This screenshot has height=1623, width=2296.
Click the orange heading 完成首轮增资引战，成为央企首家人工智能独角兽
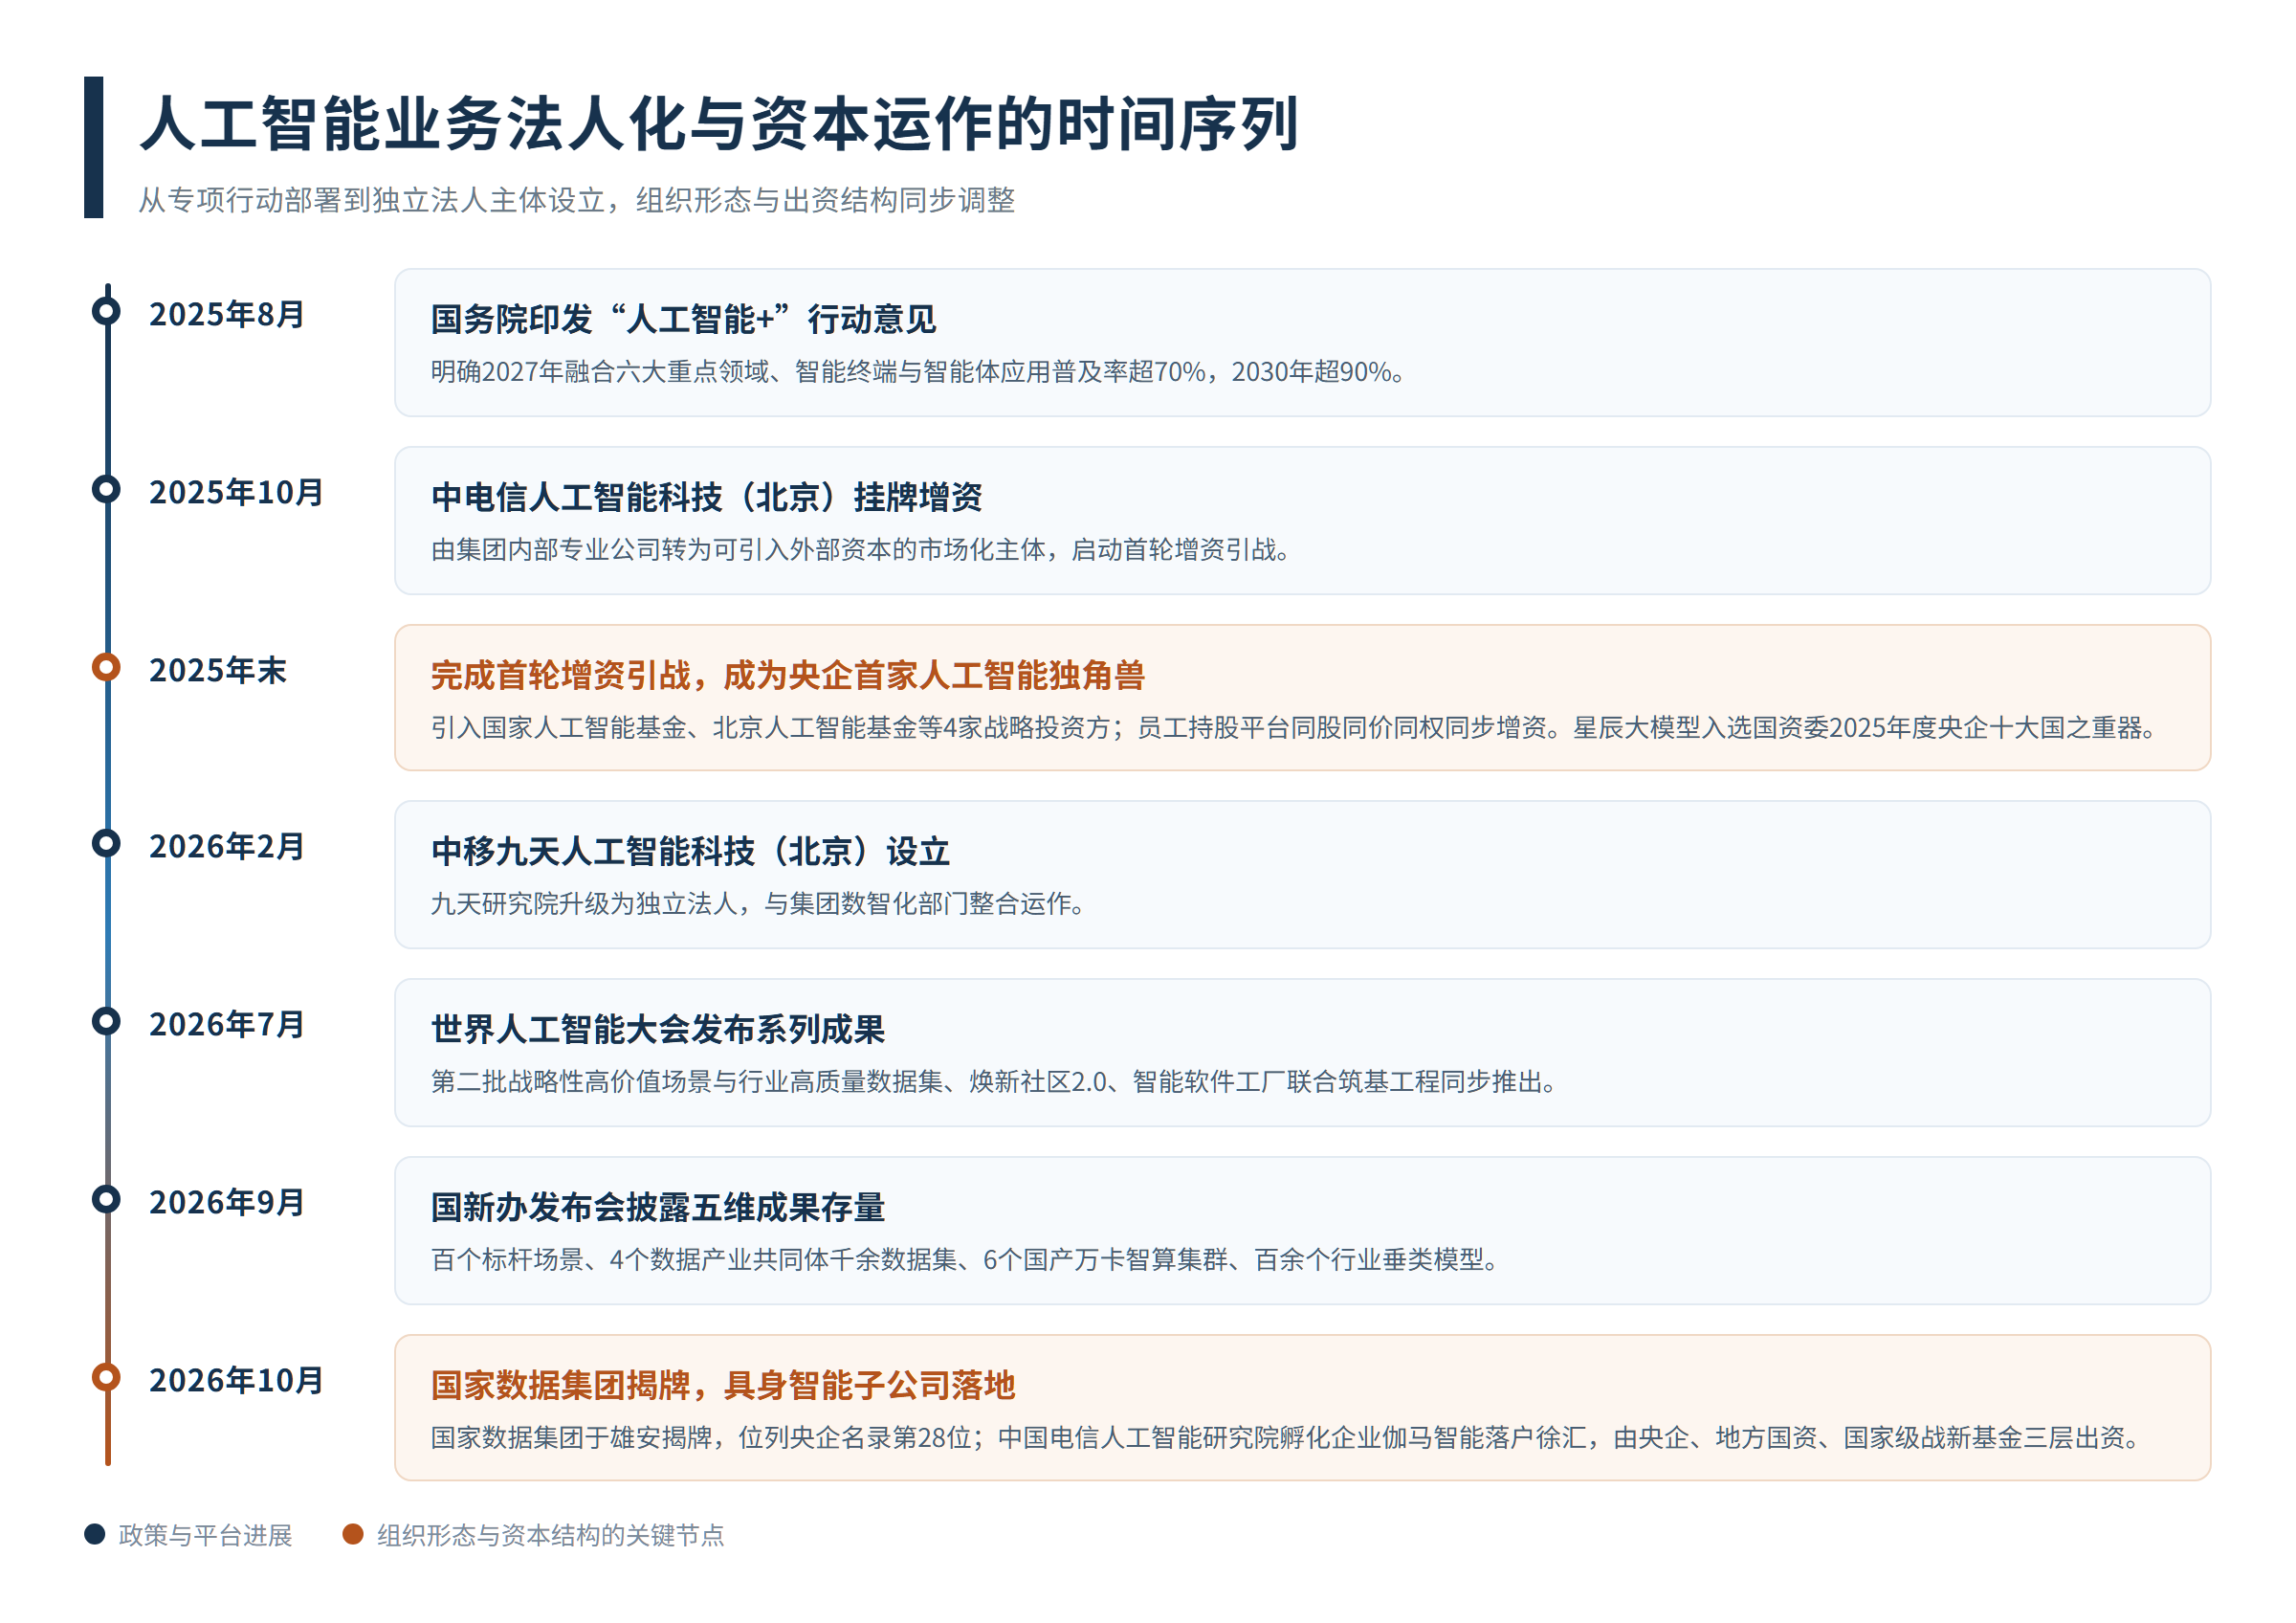(x=788, y=675)
